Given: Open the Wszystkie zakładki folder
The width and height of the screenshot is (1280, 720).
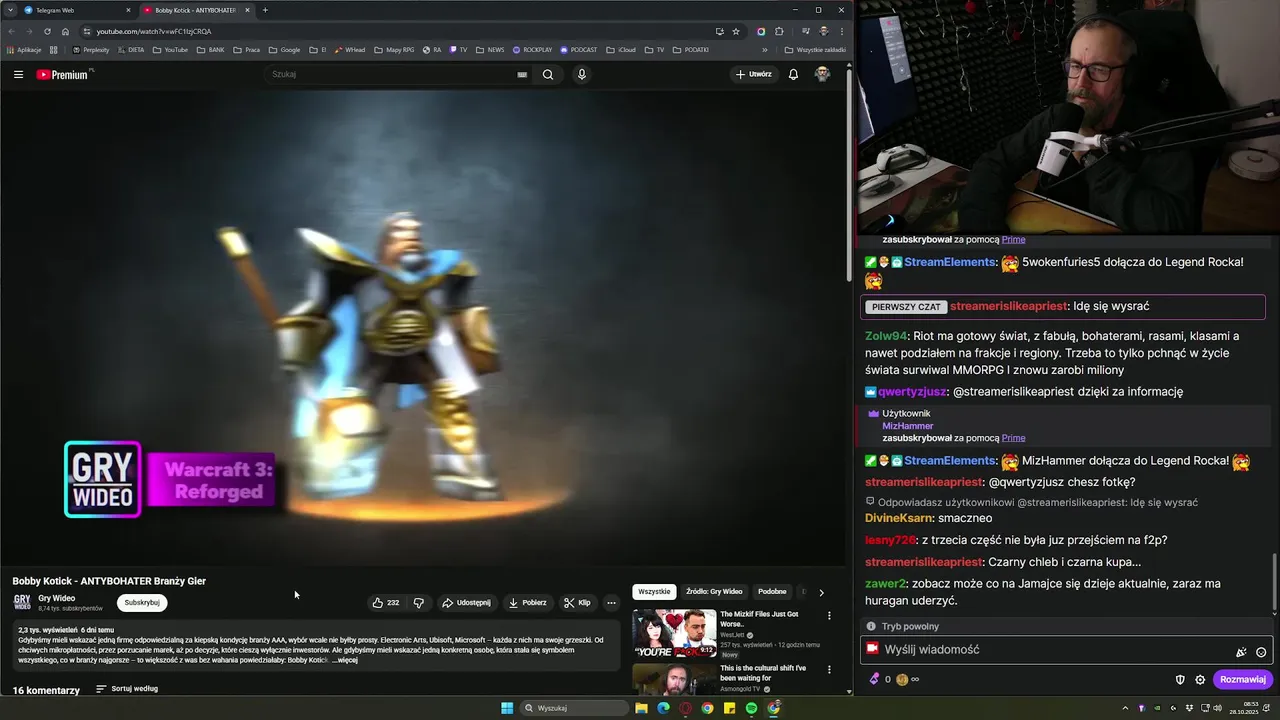Looking at the screenshot, I should [x=815, y=49].
